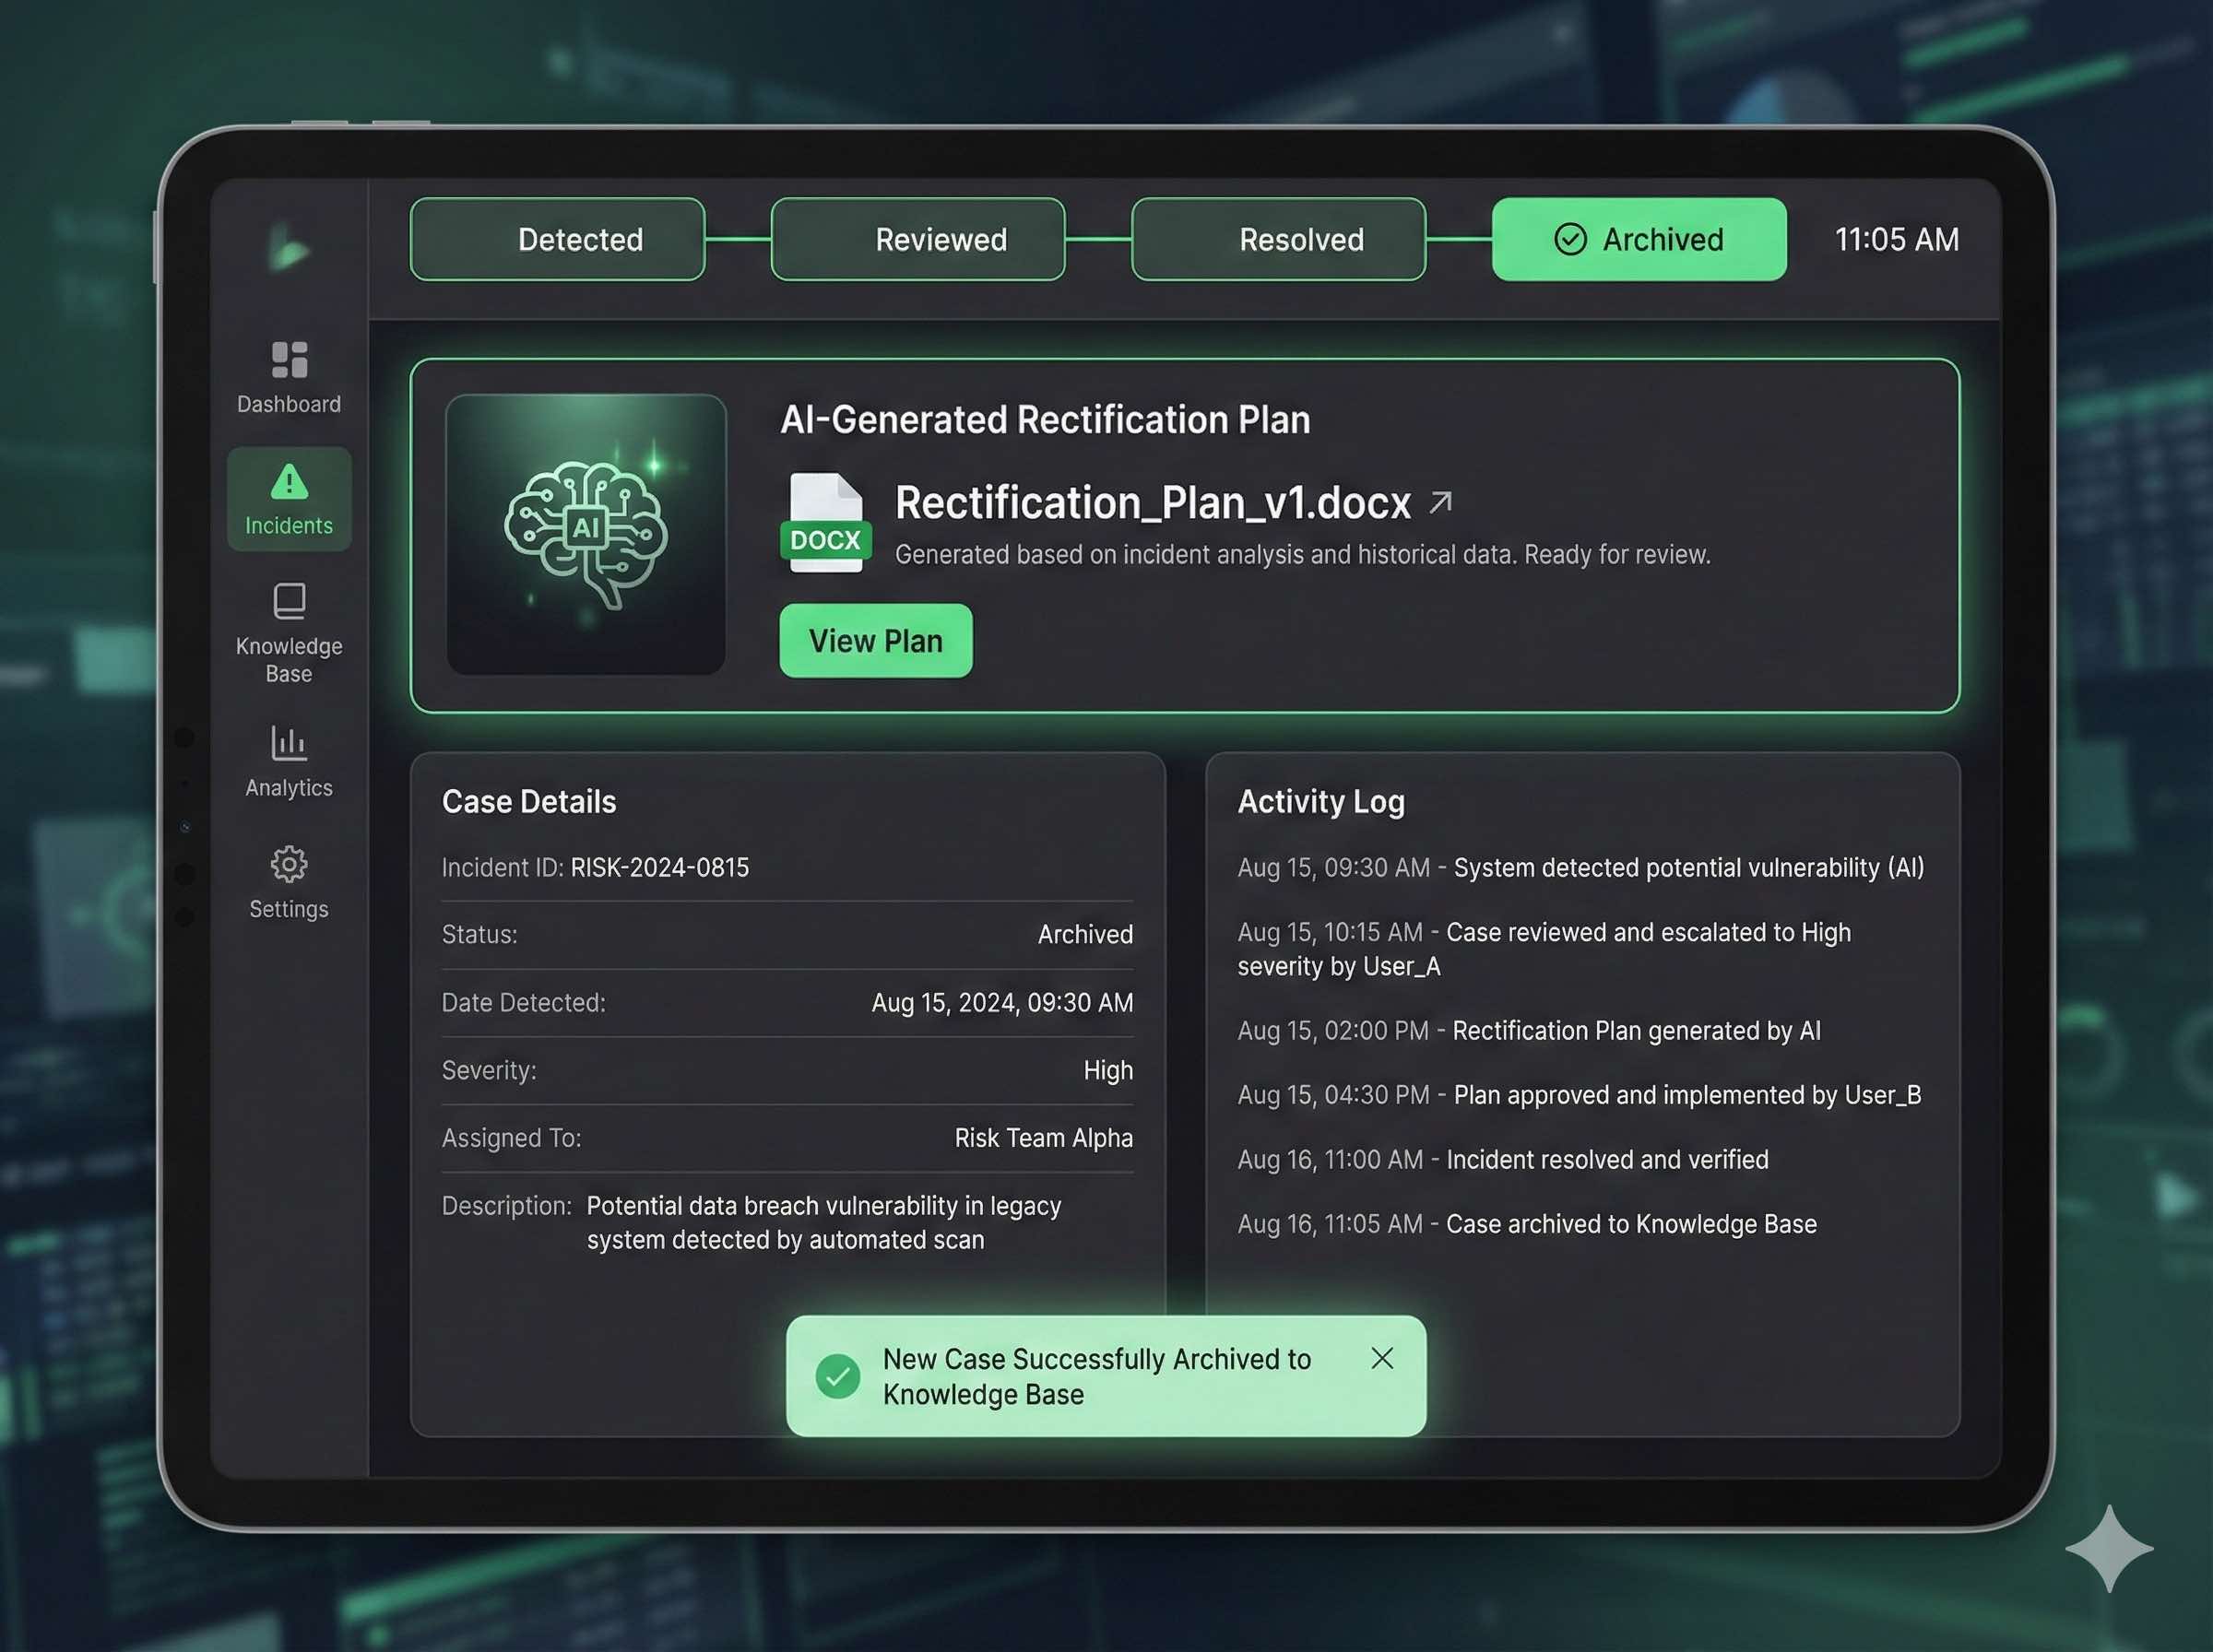Click the checkmark circle in the Archived step

coord(1570,240)
